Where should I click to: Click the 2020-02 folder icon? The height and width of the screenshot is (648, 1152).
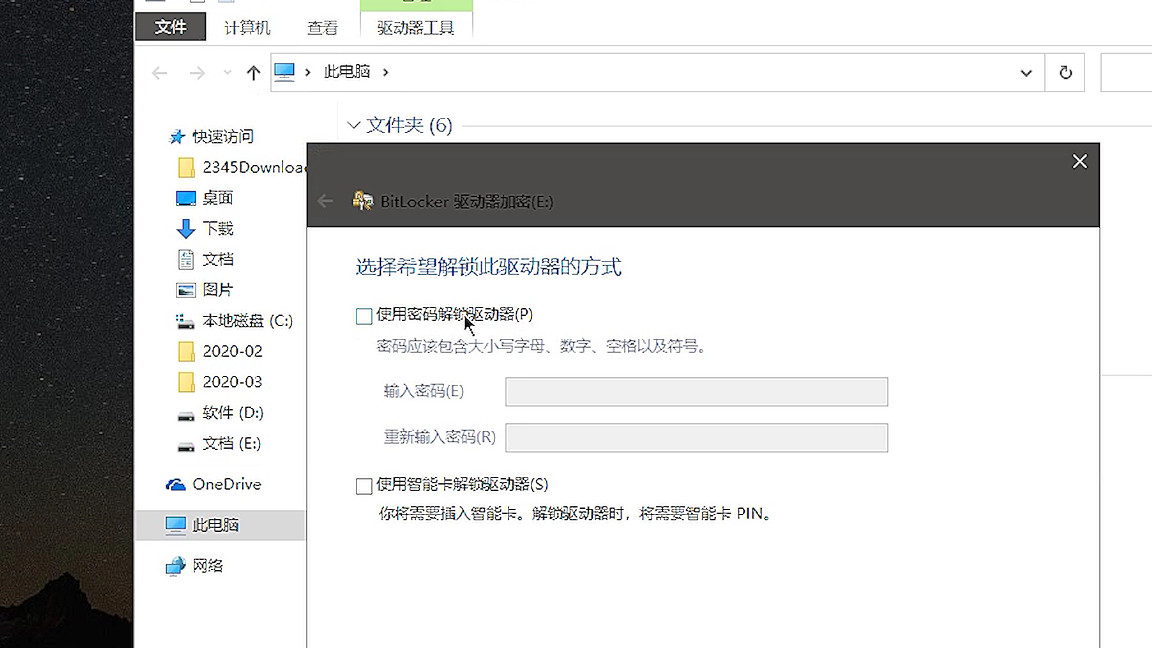click(x=186, y=351)
